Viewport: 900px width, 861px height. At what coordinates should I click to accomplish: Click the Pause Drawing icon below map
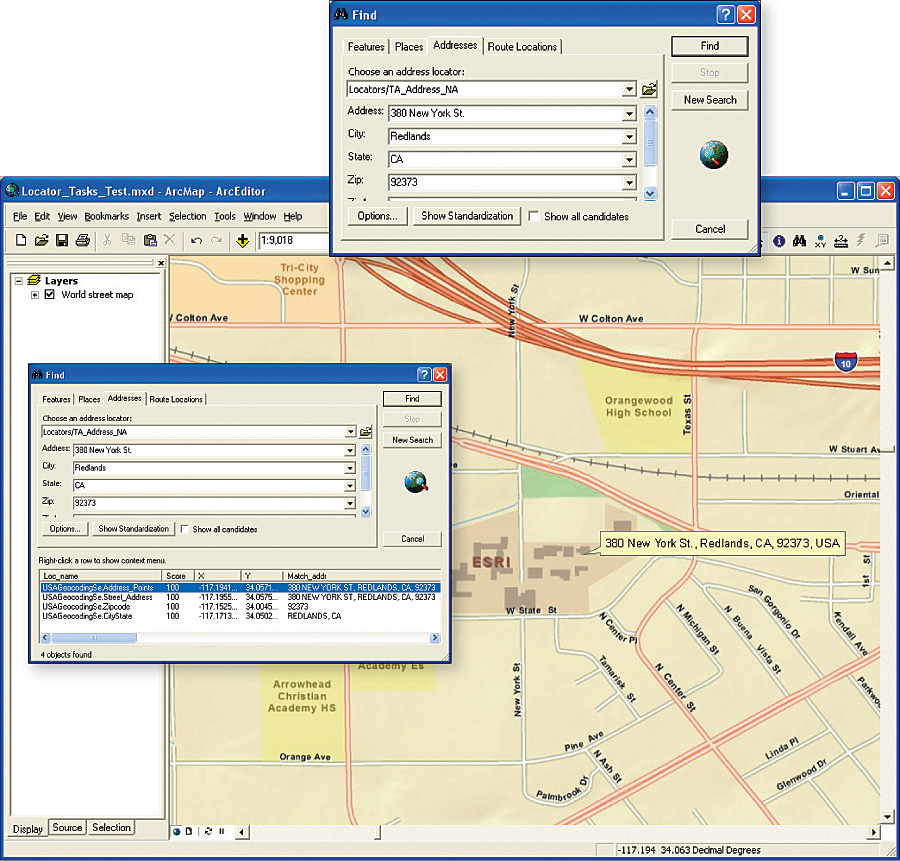click(222, 831)
